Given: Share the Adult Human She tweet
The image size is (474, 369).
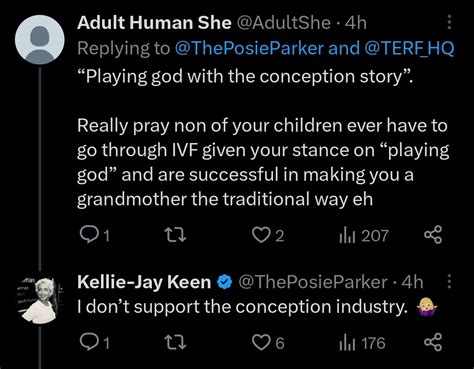Looking at the screenshot, I should (x=433, y=235).
